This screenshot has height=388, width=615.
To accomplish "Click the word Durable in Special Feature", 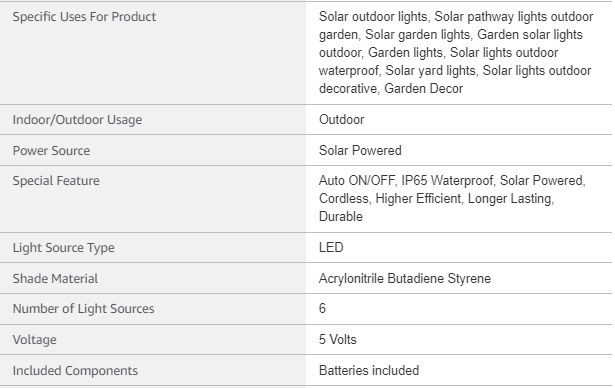I will pyautogui.click(x=341, y=217).
